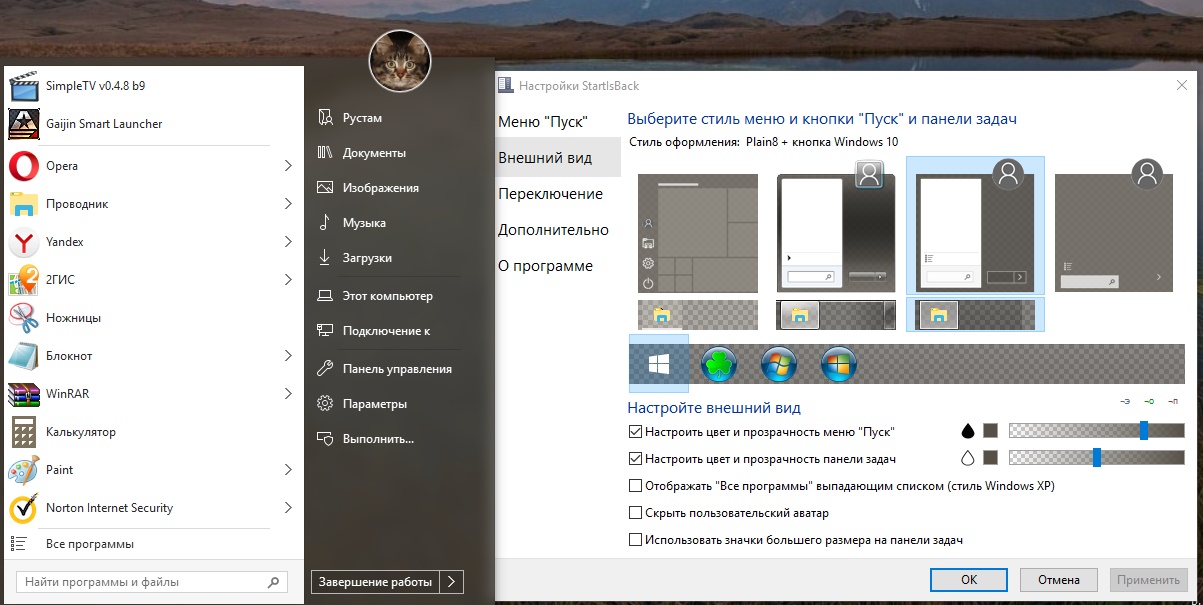Screen dimensions: 1203x605
Task: Open Norton Internet Security
Action: 109,508
